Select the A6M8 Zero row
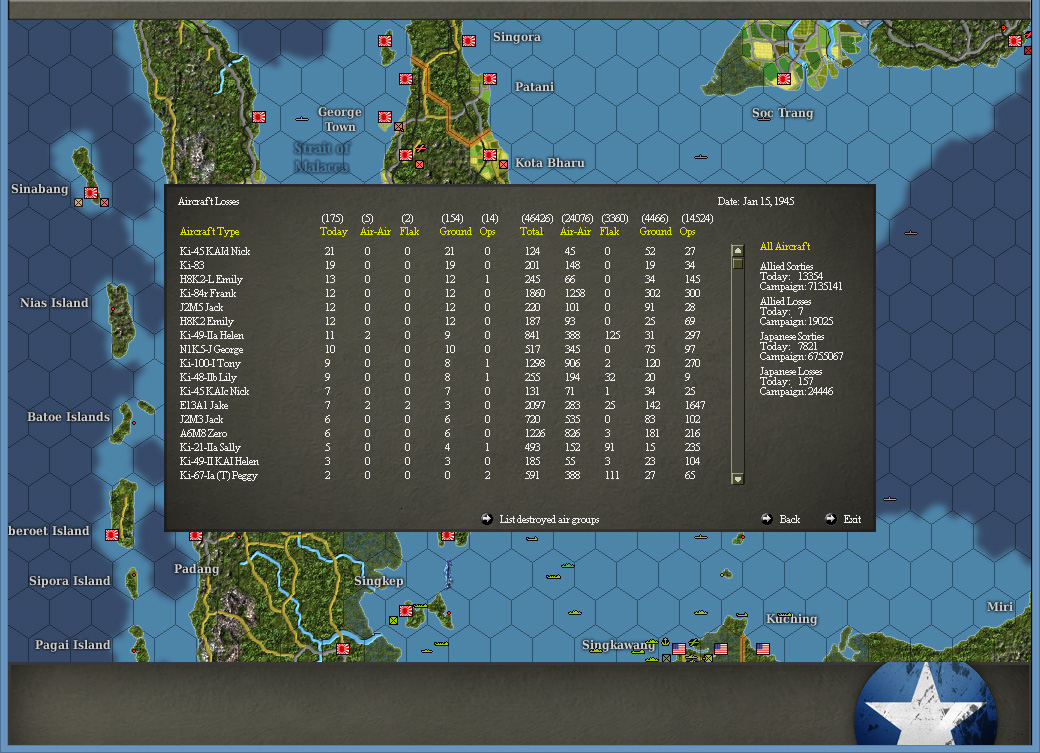Screen dimensions: 1040x753 point(444,433)
